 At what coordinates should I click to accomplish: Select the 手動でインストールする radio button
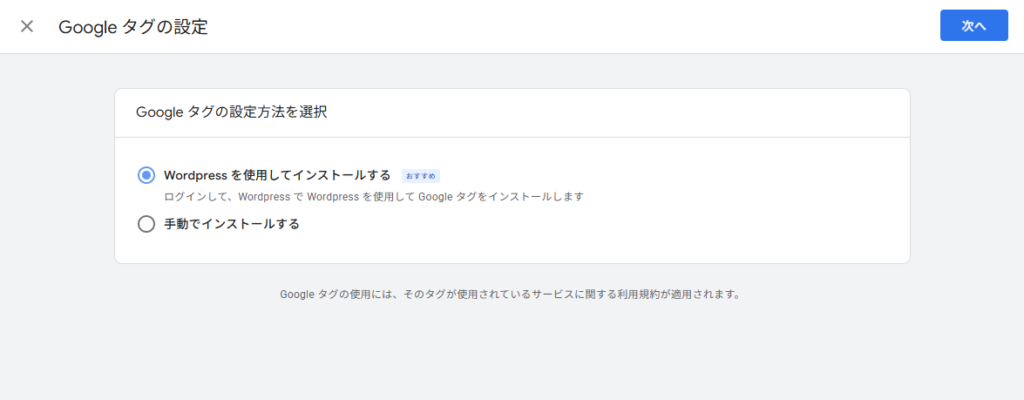[x=146, y=224]
